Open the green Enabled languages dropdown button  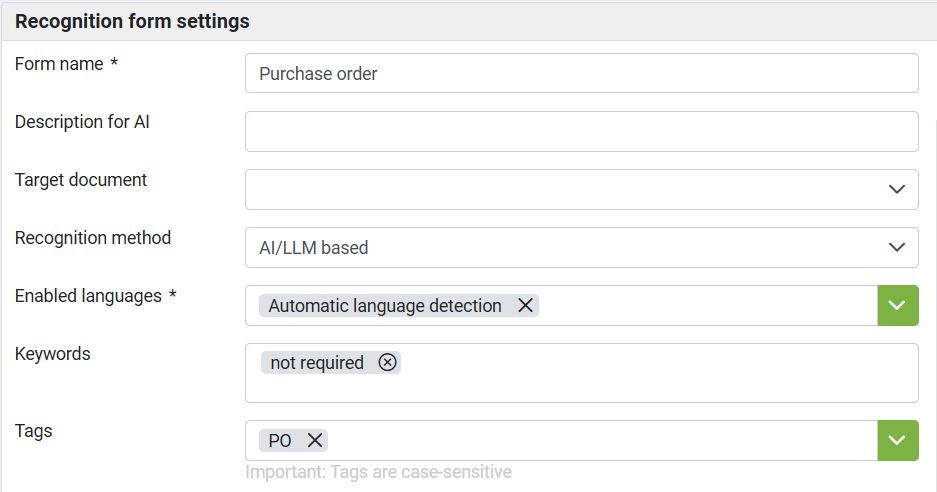click(897, 306)
